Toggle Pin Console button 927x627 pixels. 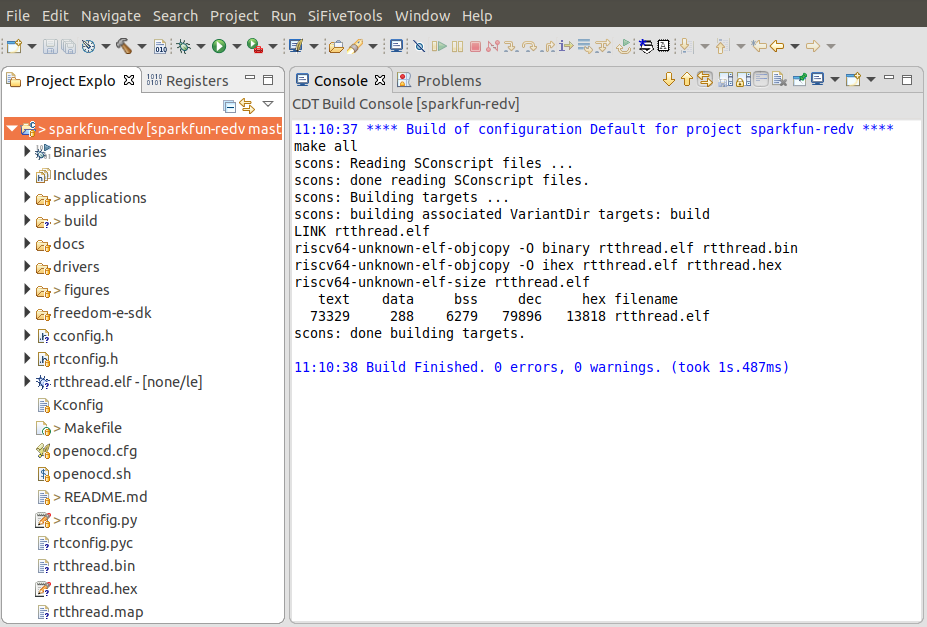799,80
